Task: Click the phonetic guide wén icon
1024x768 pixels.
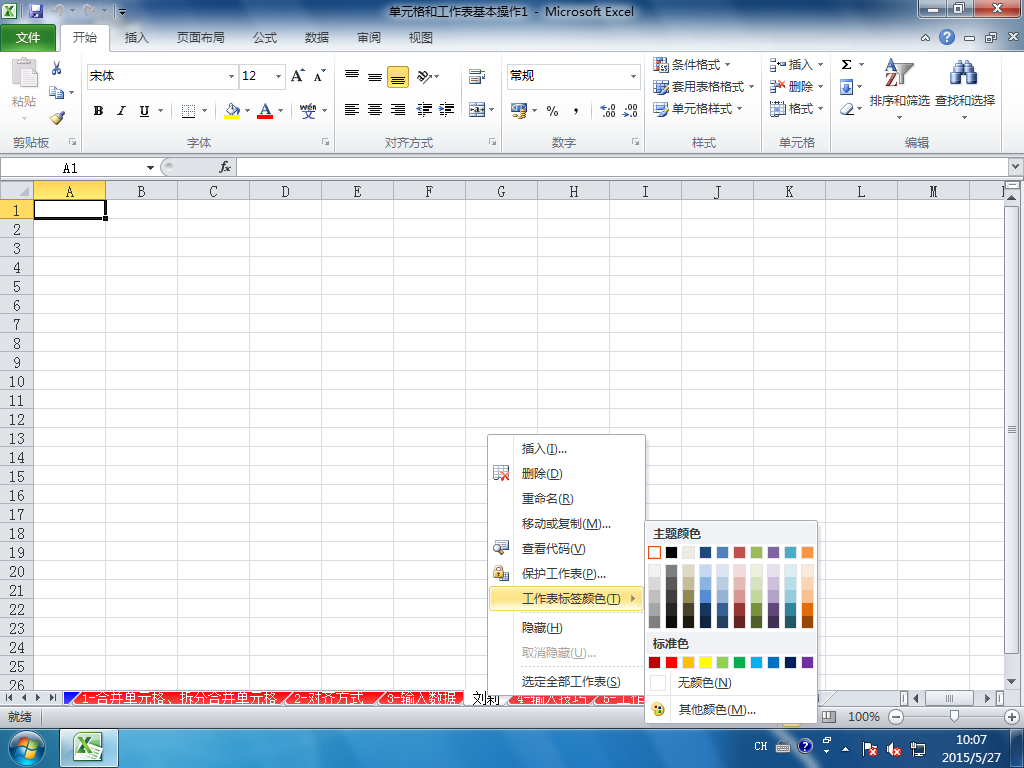Action: (308, 111)
